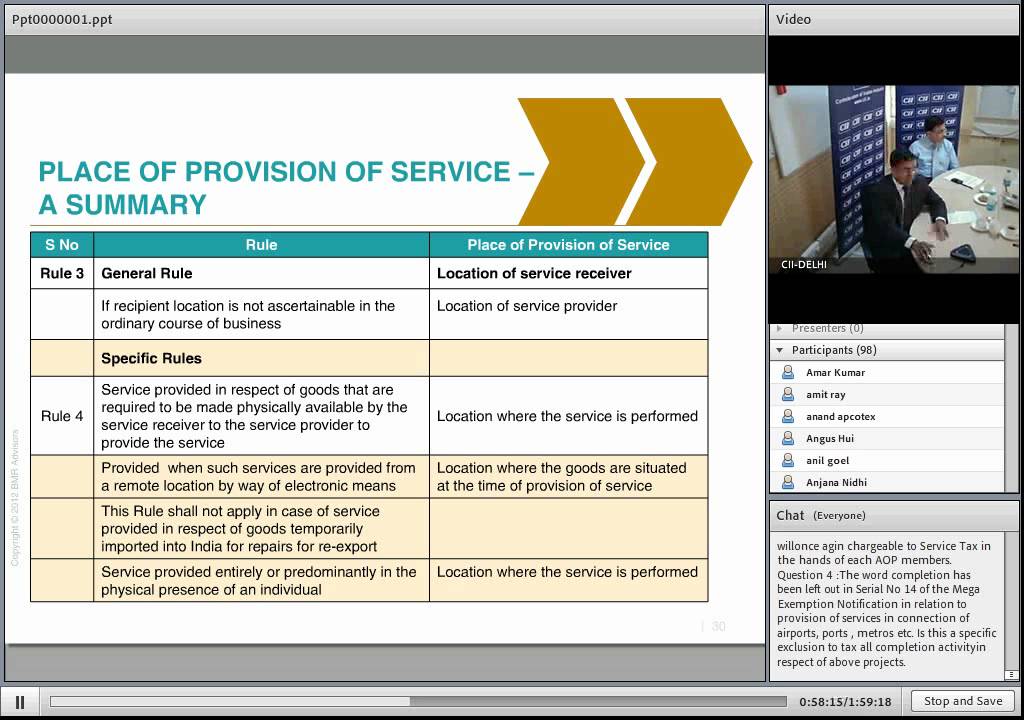
Task: Click the Ppt0000001.ppt panel title
Action: point(62,20)
